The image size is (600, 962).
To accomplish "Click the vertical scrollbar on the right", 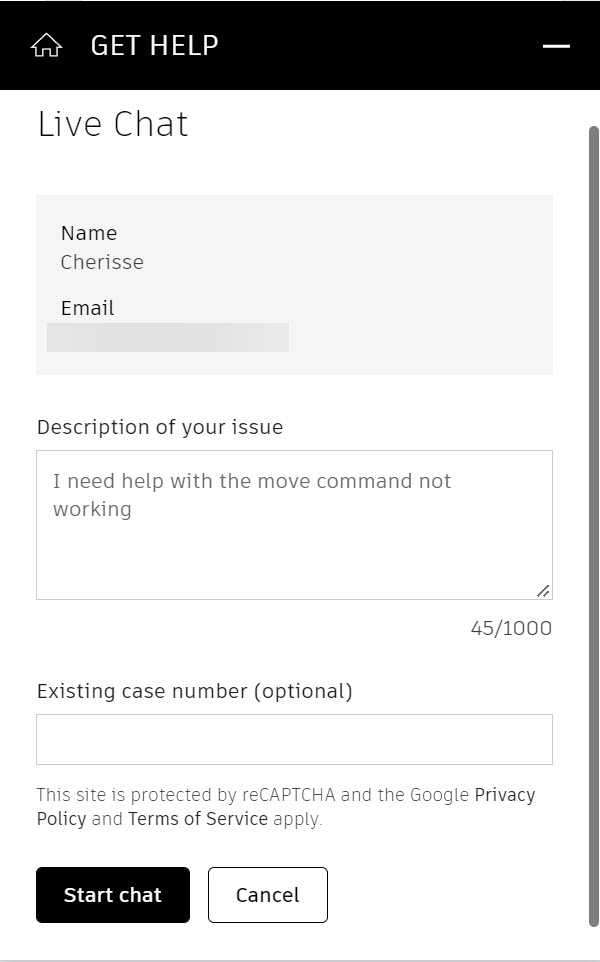I will (593, 526).
